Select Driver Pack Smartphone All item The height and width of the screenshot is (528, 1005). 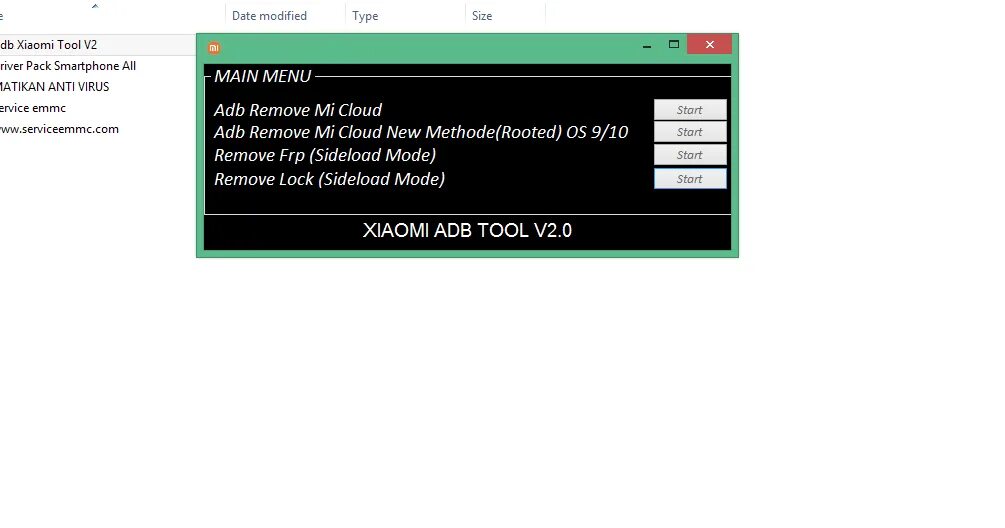[68, 66]
